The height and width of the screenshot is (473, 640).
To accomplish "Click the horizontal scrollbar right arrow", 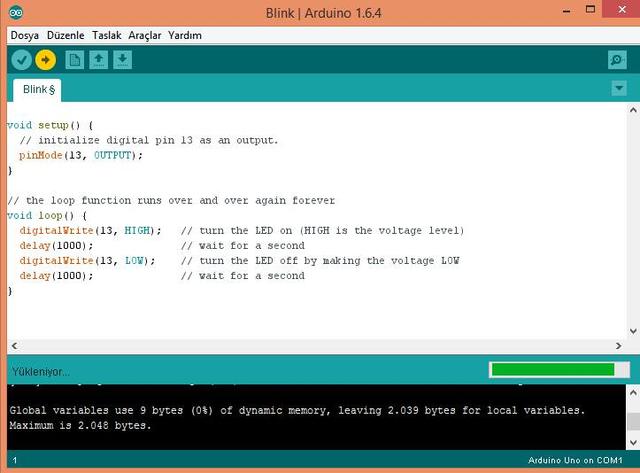I will [618, 346].
